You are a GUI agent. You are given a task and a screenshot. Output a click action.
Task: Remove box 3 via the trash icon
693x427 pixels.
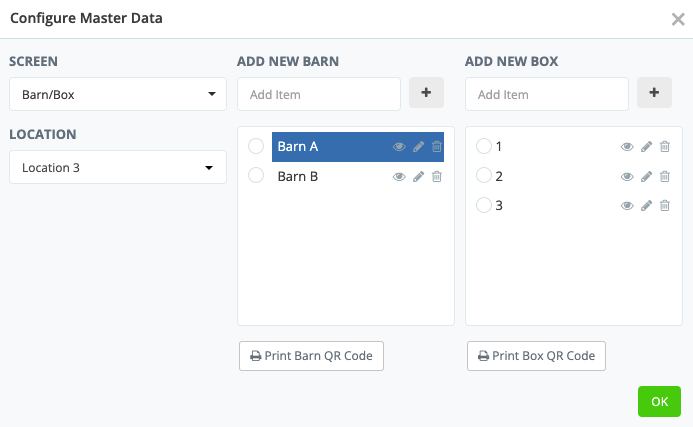665,206
